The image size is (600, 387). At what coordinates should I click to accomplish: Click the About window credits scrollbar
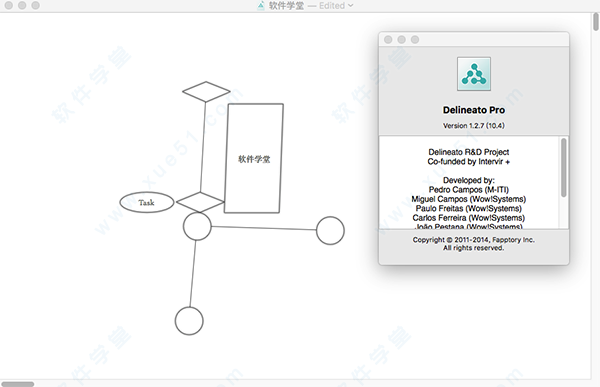point(564,168)
